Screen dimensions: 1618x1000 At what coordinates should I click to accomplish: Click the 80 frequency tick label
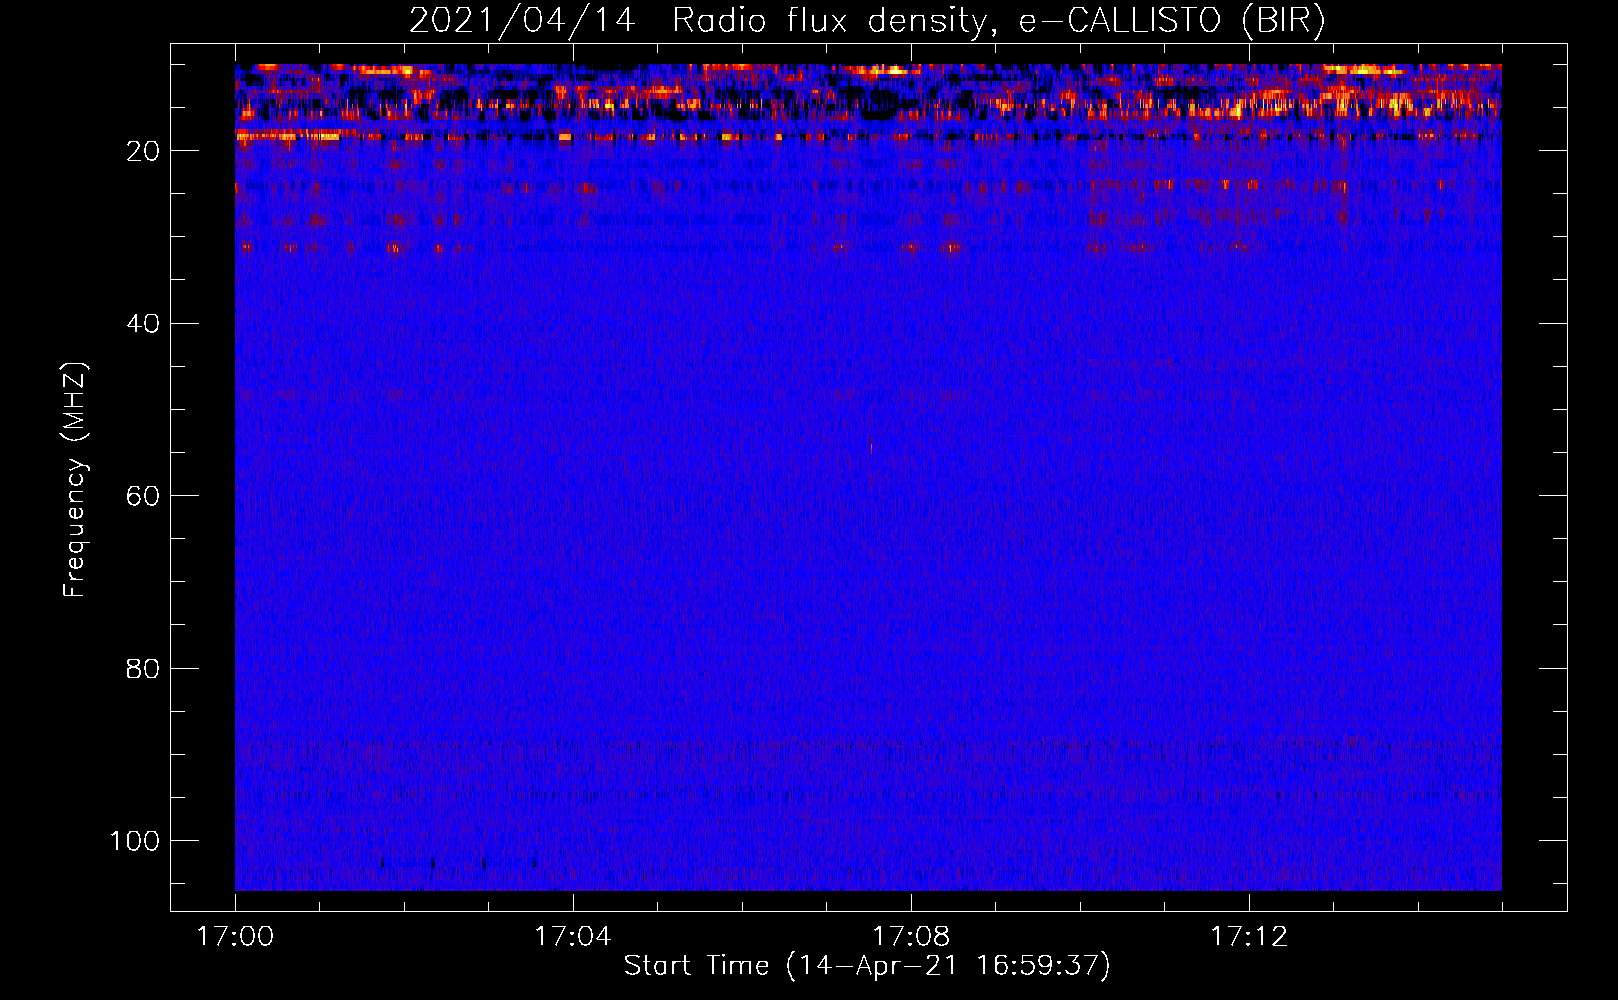(143, 668)
